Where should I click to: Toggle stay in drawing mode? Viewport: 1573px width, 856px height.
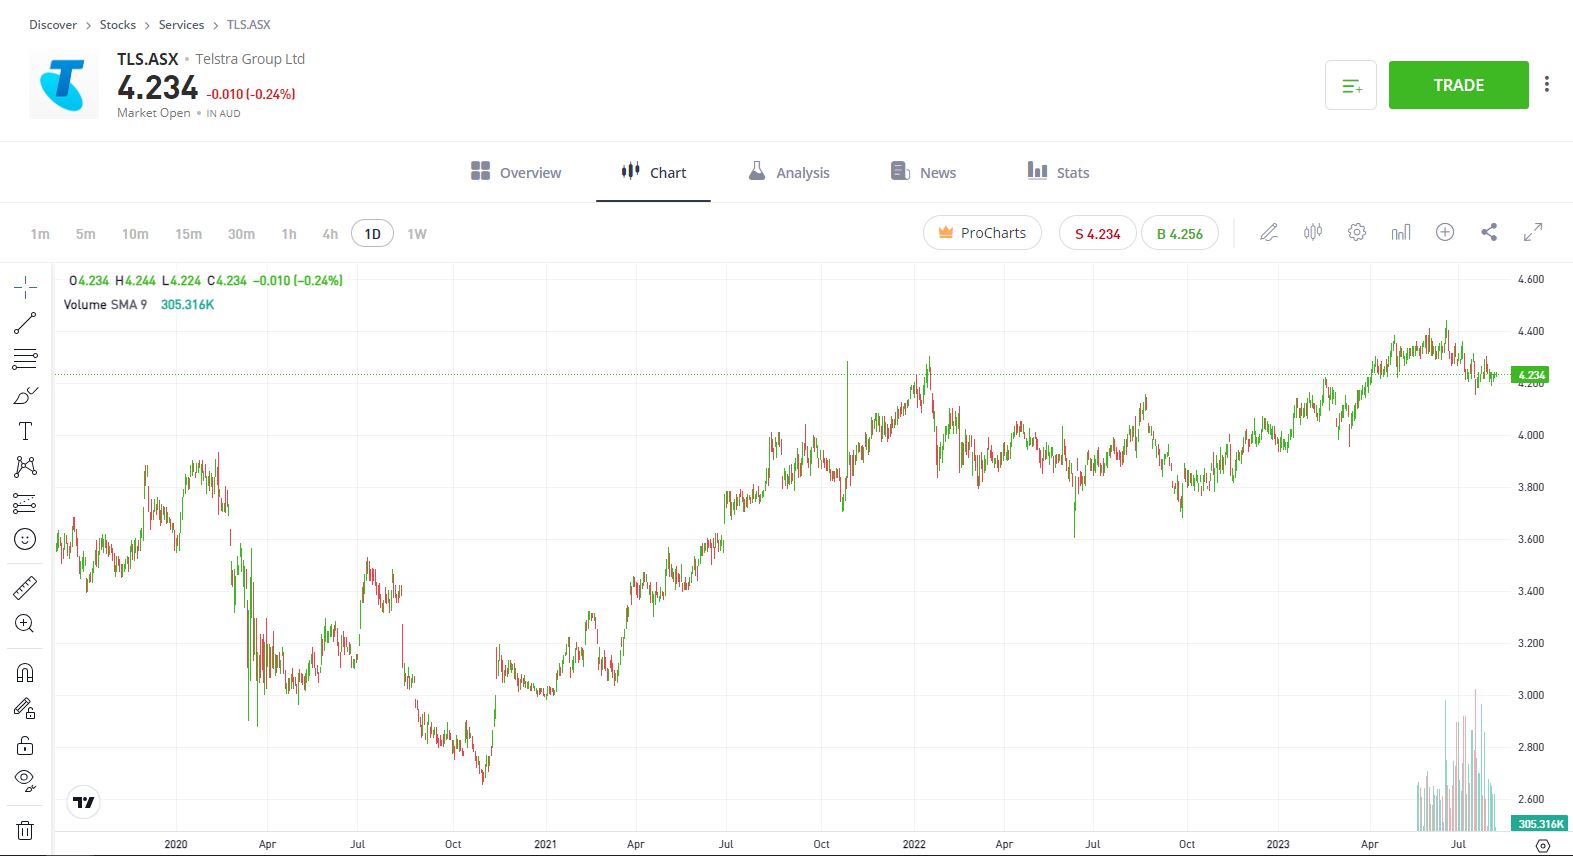25,709
